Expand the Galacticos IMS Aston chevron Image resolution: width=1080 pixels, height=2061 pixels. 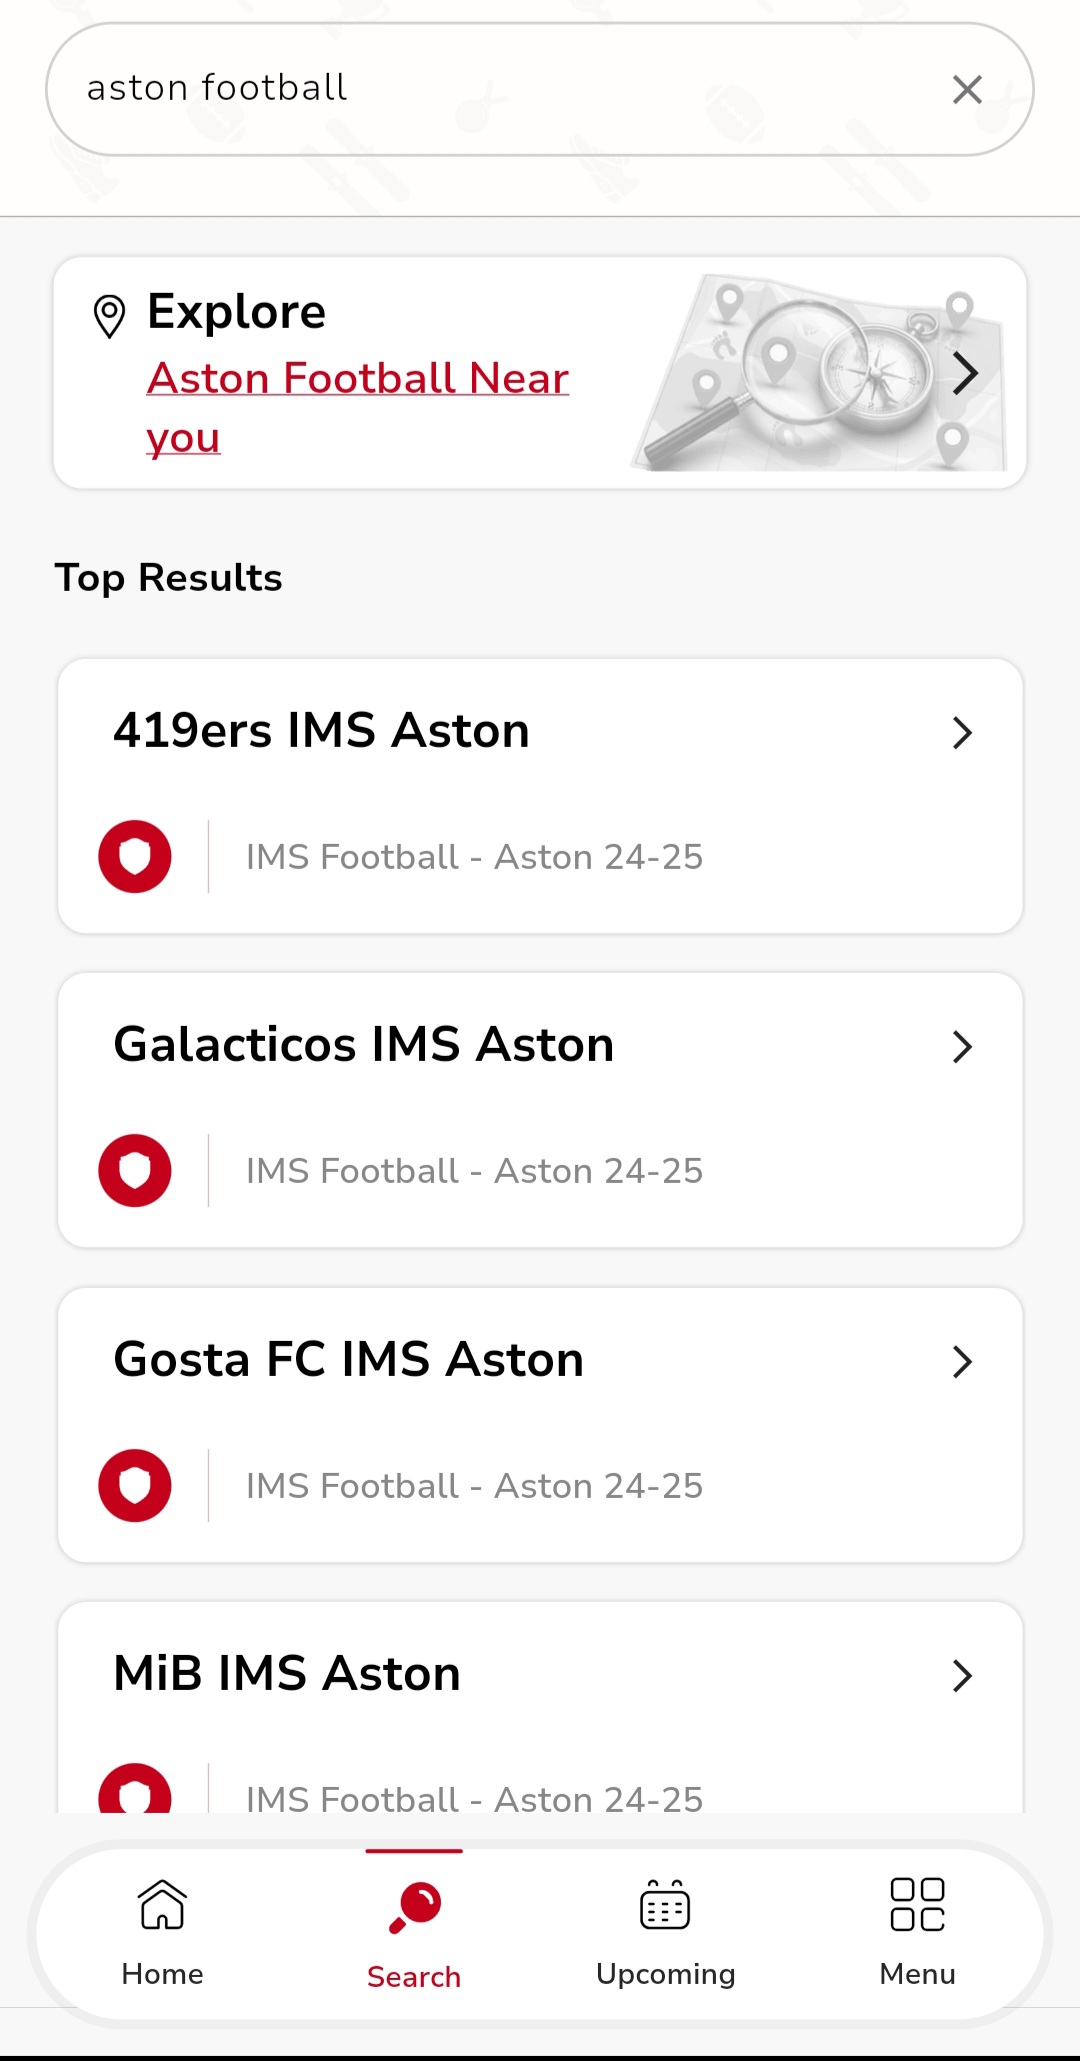tap(962, 1046)
